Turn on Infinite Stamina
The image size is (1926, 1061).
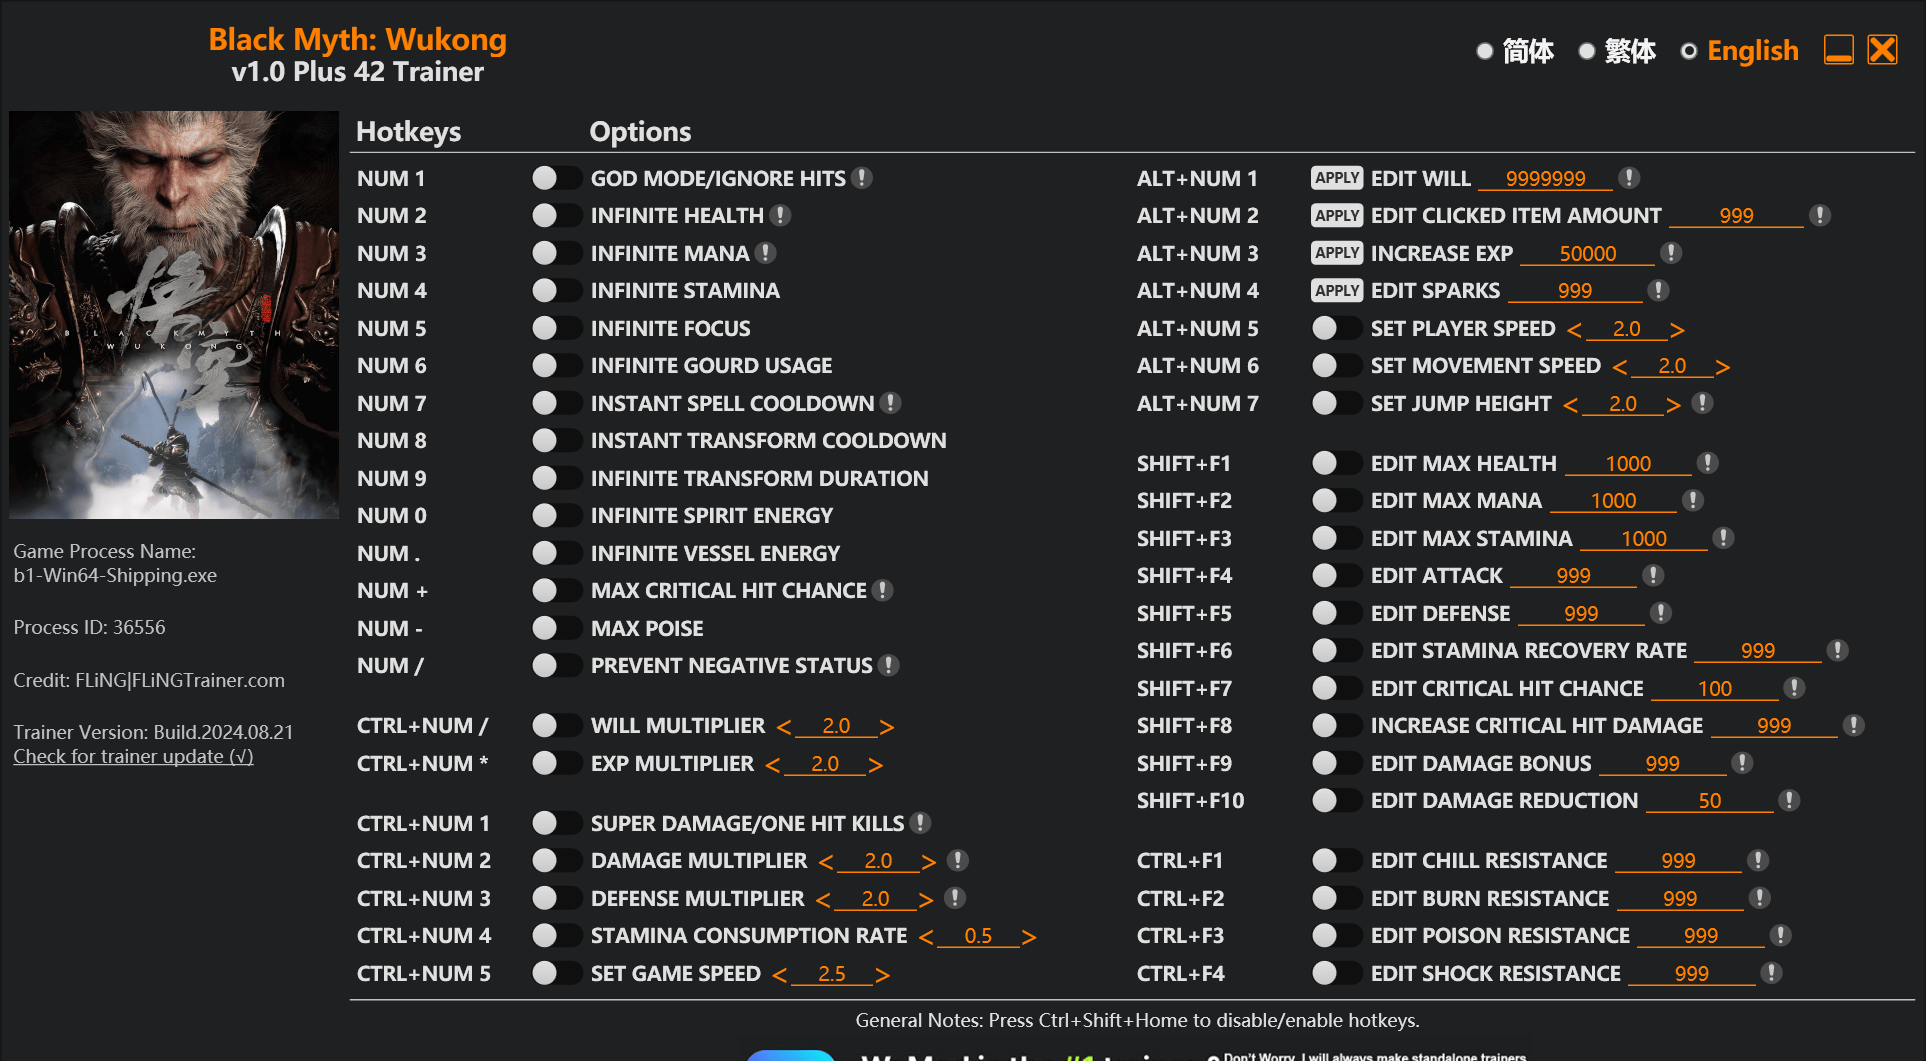click(x=556, y=290)
